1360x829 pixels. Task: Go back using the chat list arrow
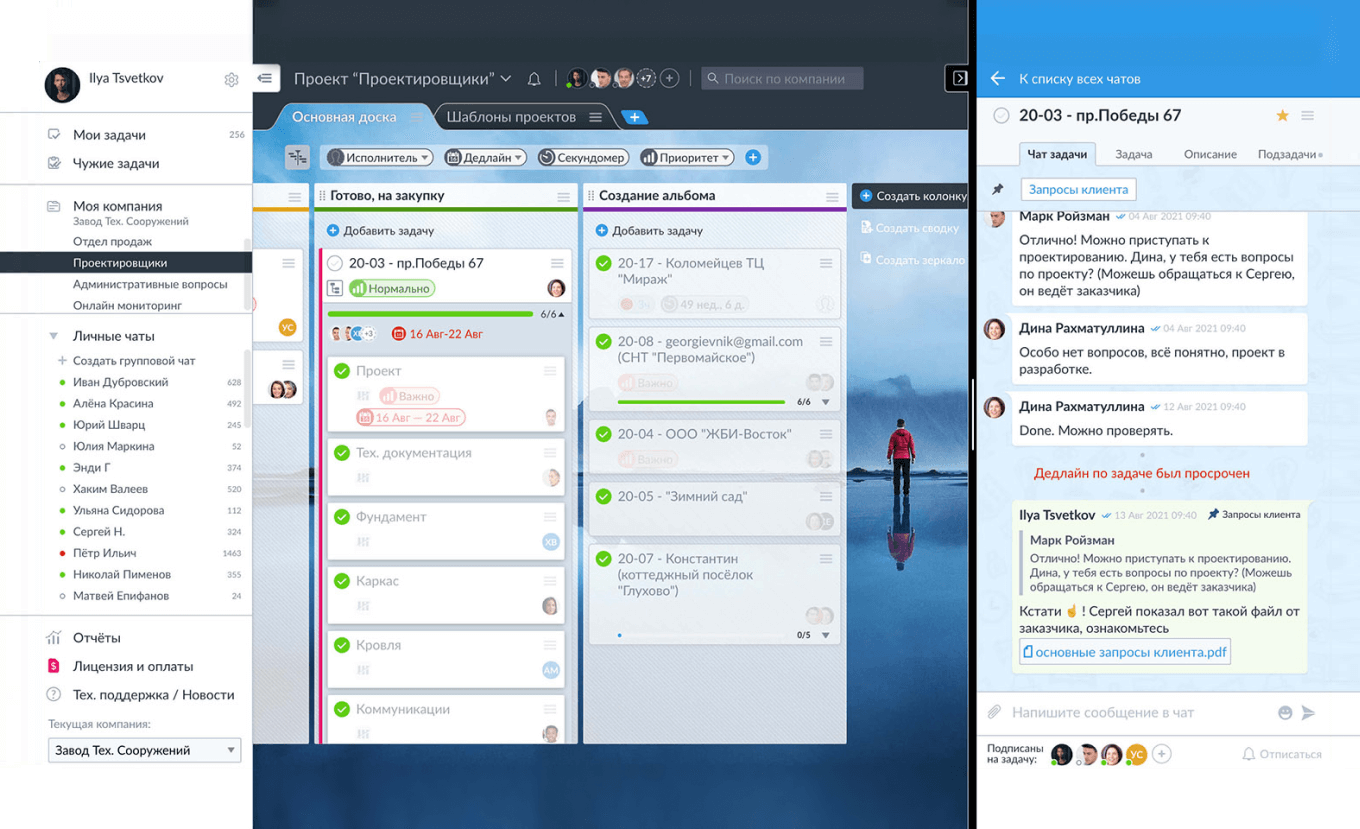(x=997, y=78)
